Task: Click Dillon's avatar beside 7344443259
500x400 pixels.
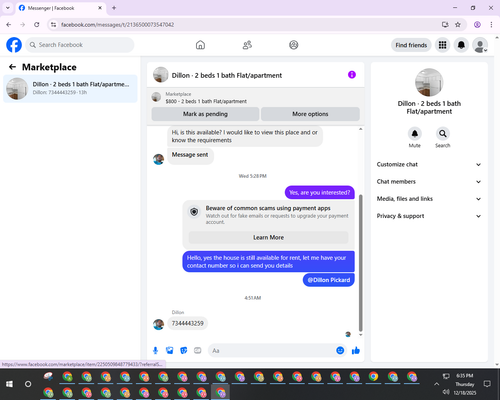Action: coord(158,324)
